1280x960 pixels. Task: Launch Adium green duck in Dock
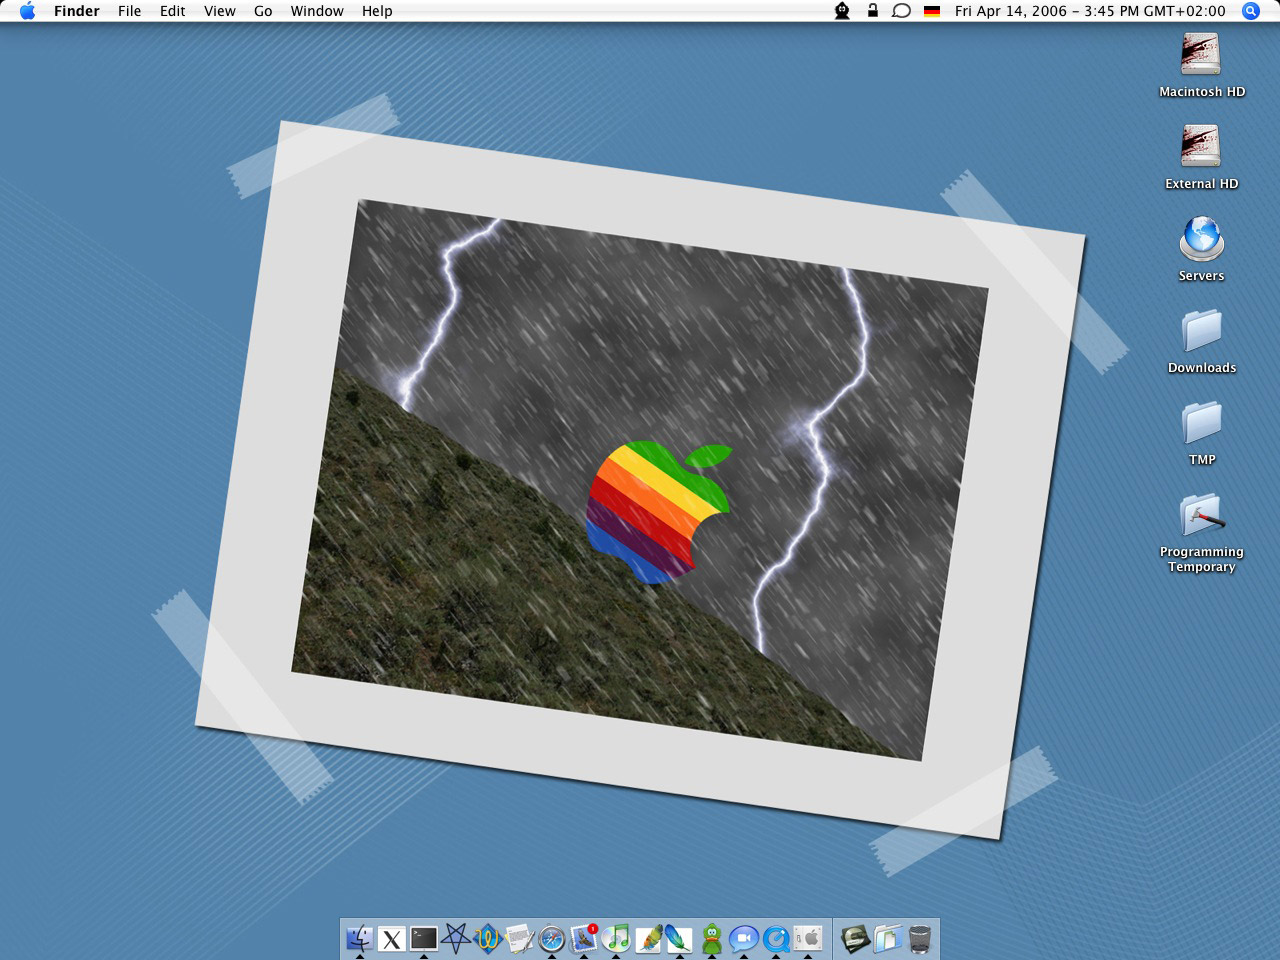coord(712,938)
